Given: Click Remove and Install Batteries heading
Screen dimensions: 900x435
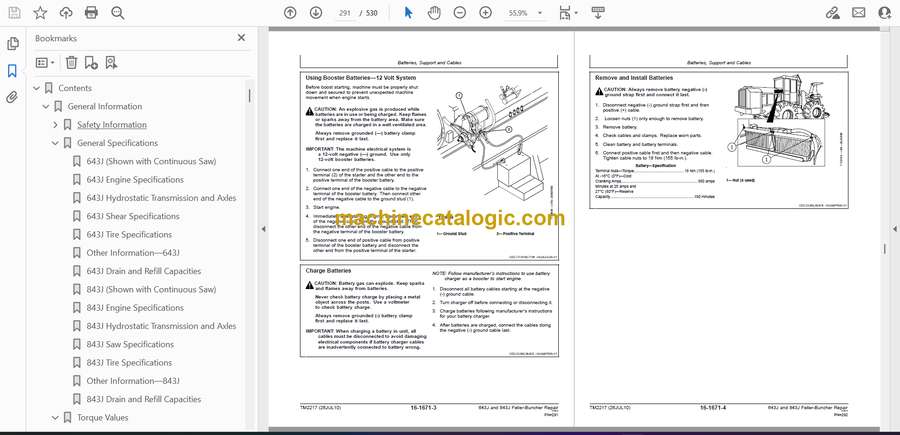Looking at the screenshot, I should [x=634, y=77].
